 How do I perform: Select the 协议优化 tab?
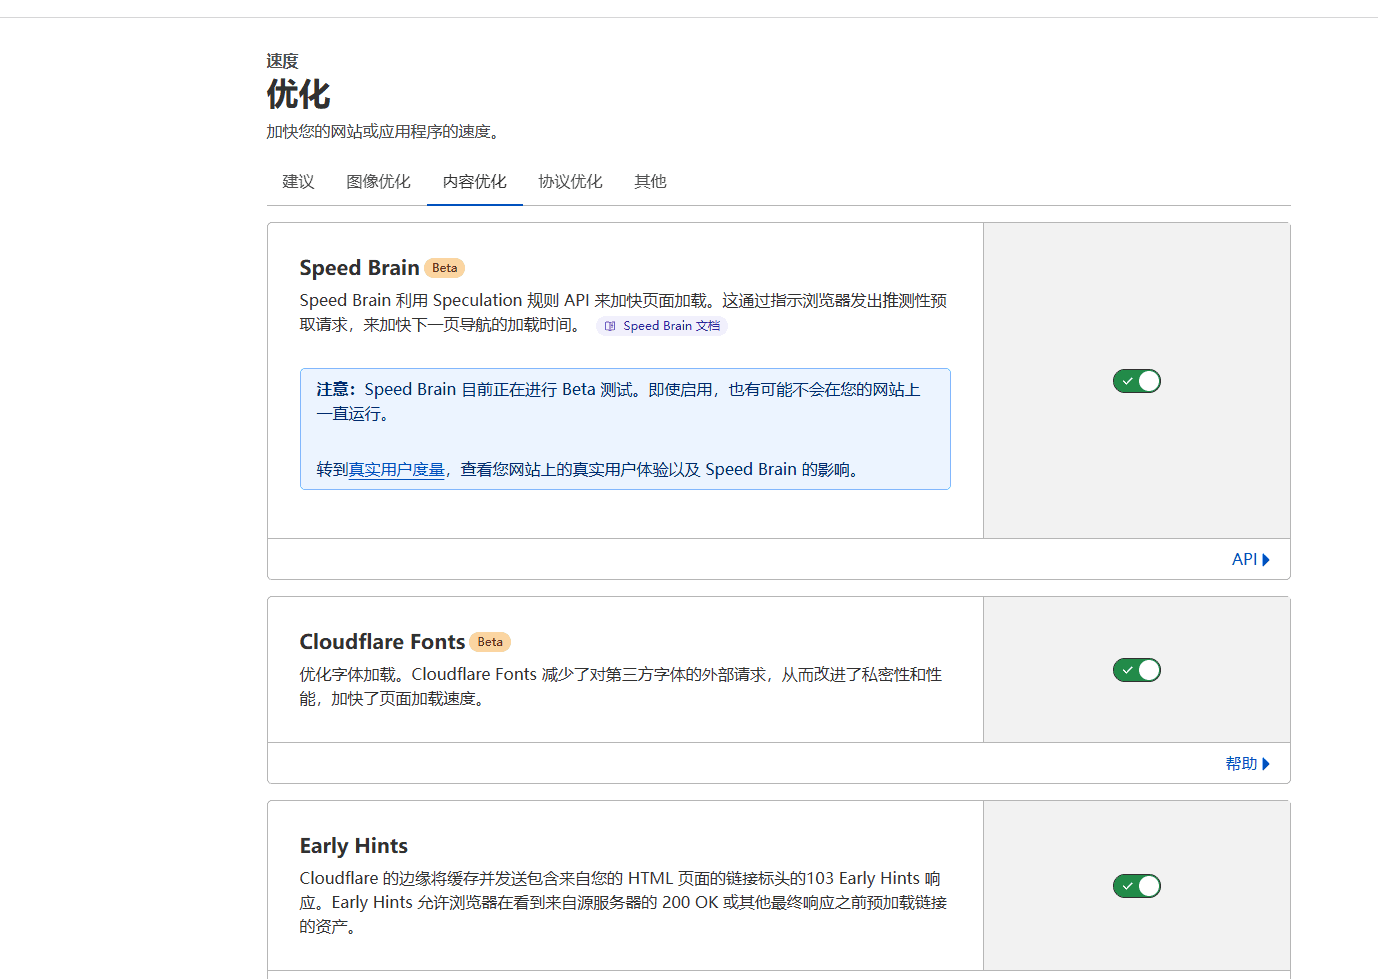coord(570,181)
